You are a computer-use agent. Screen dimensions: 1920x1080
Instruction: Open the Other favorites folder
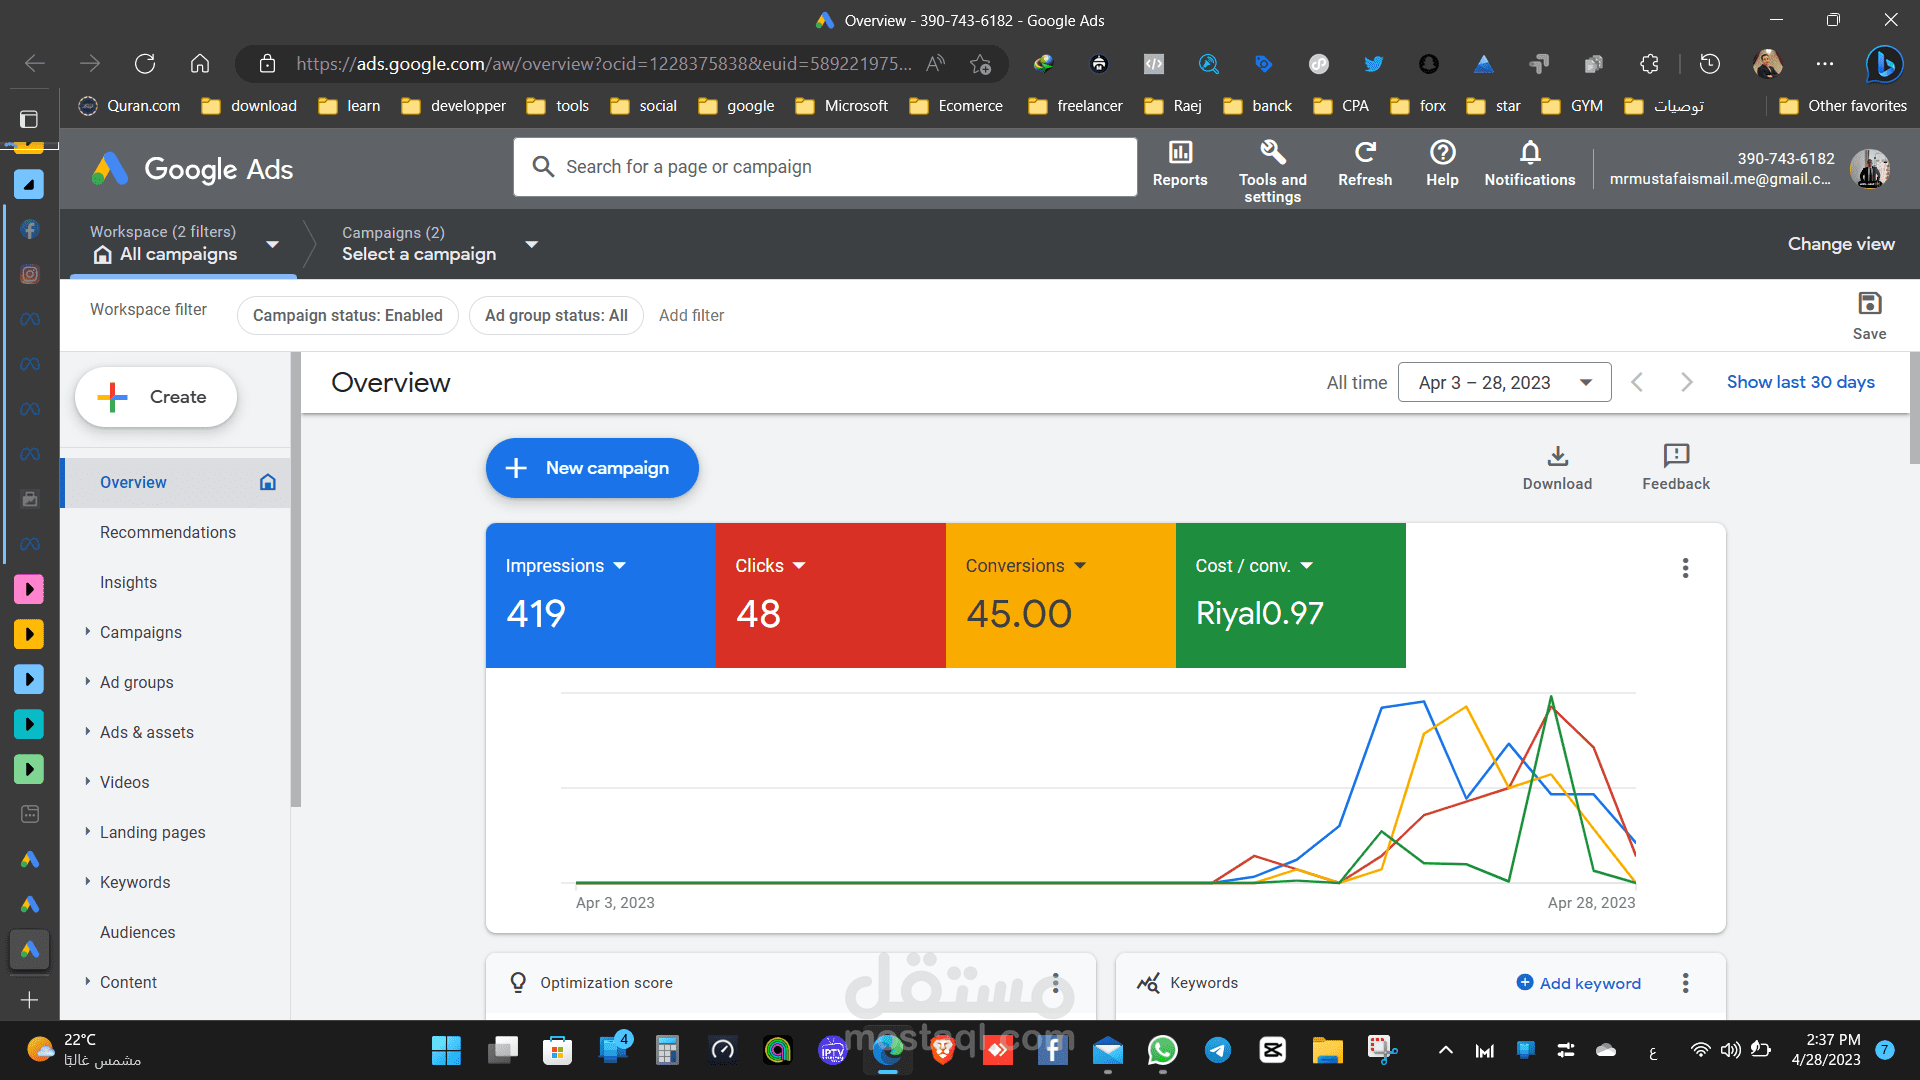coord(1843,106)
